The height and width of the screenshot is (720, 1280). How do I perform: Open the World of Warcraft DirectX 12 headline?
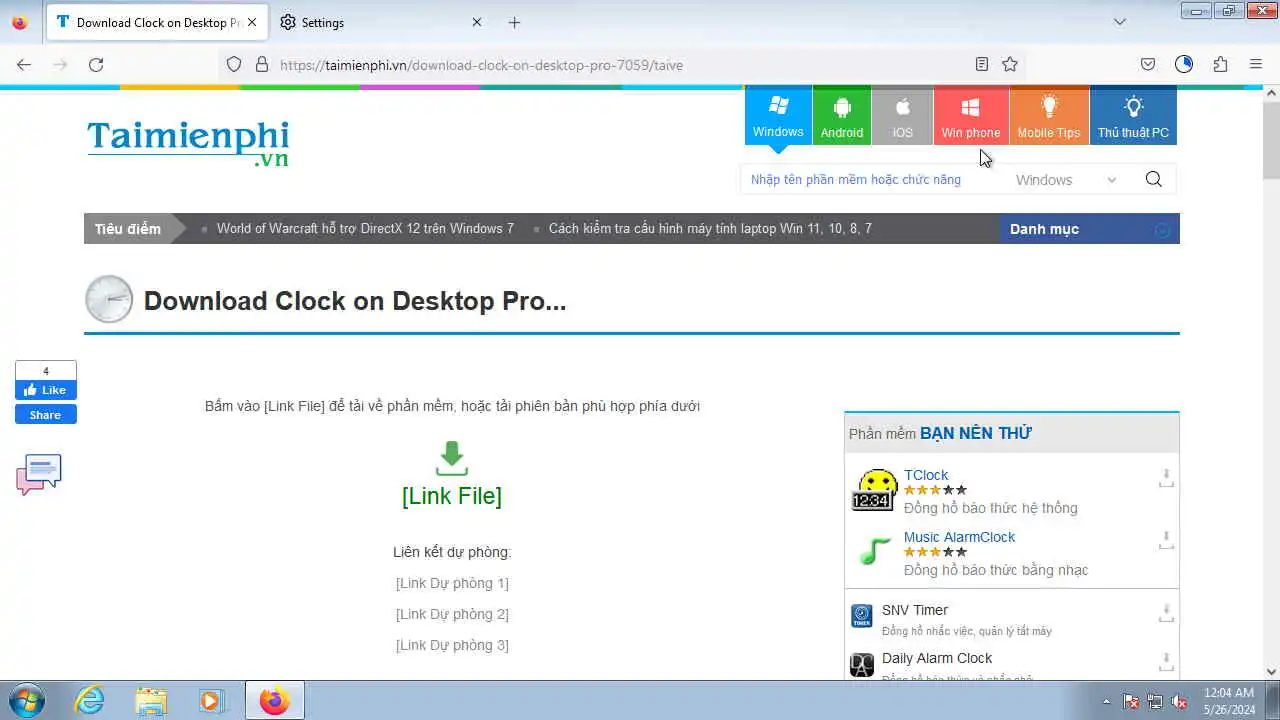pyautogui.click(x=365, y=229)
